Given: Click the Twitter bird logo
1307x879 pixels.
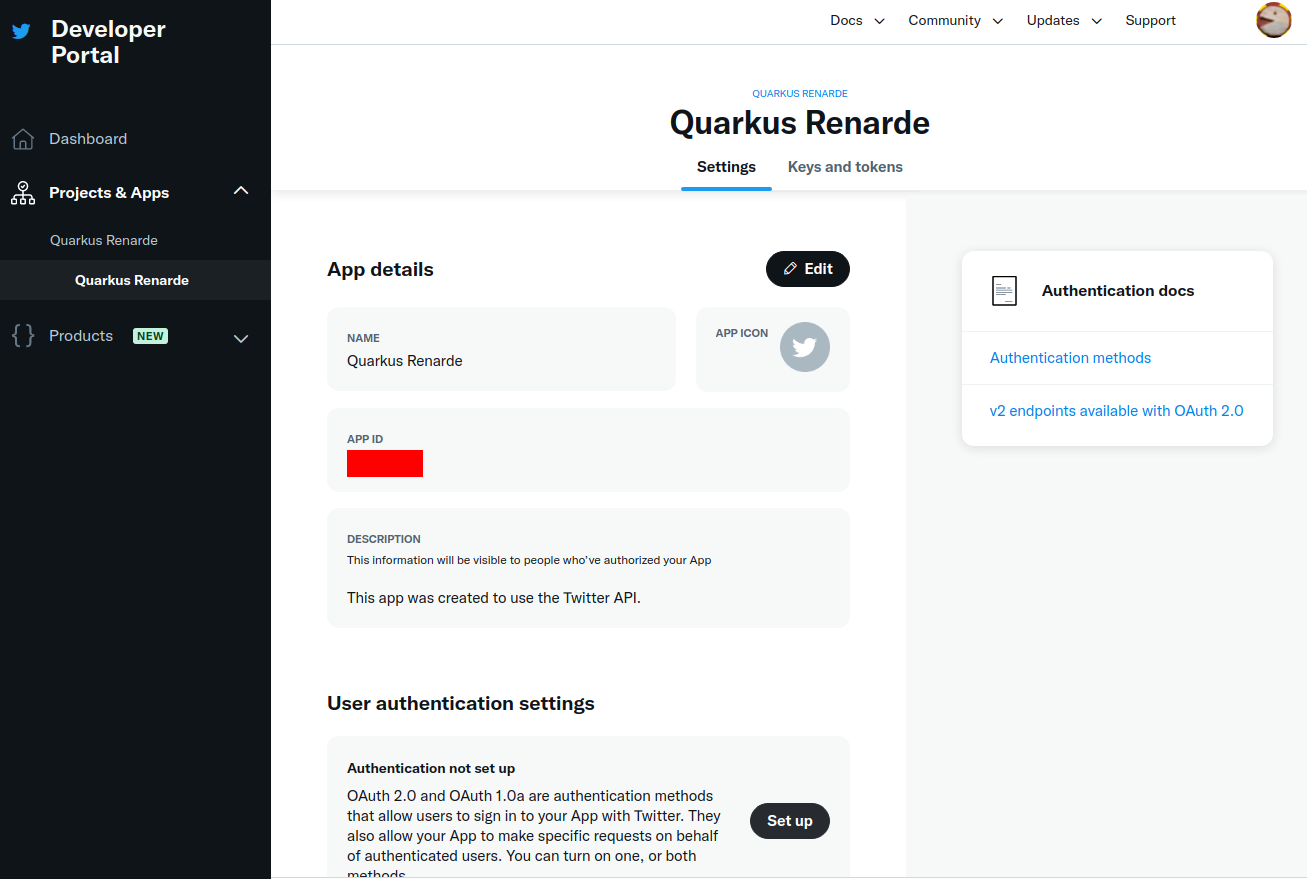Looking at the screenshot, I should [21, 31].
